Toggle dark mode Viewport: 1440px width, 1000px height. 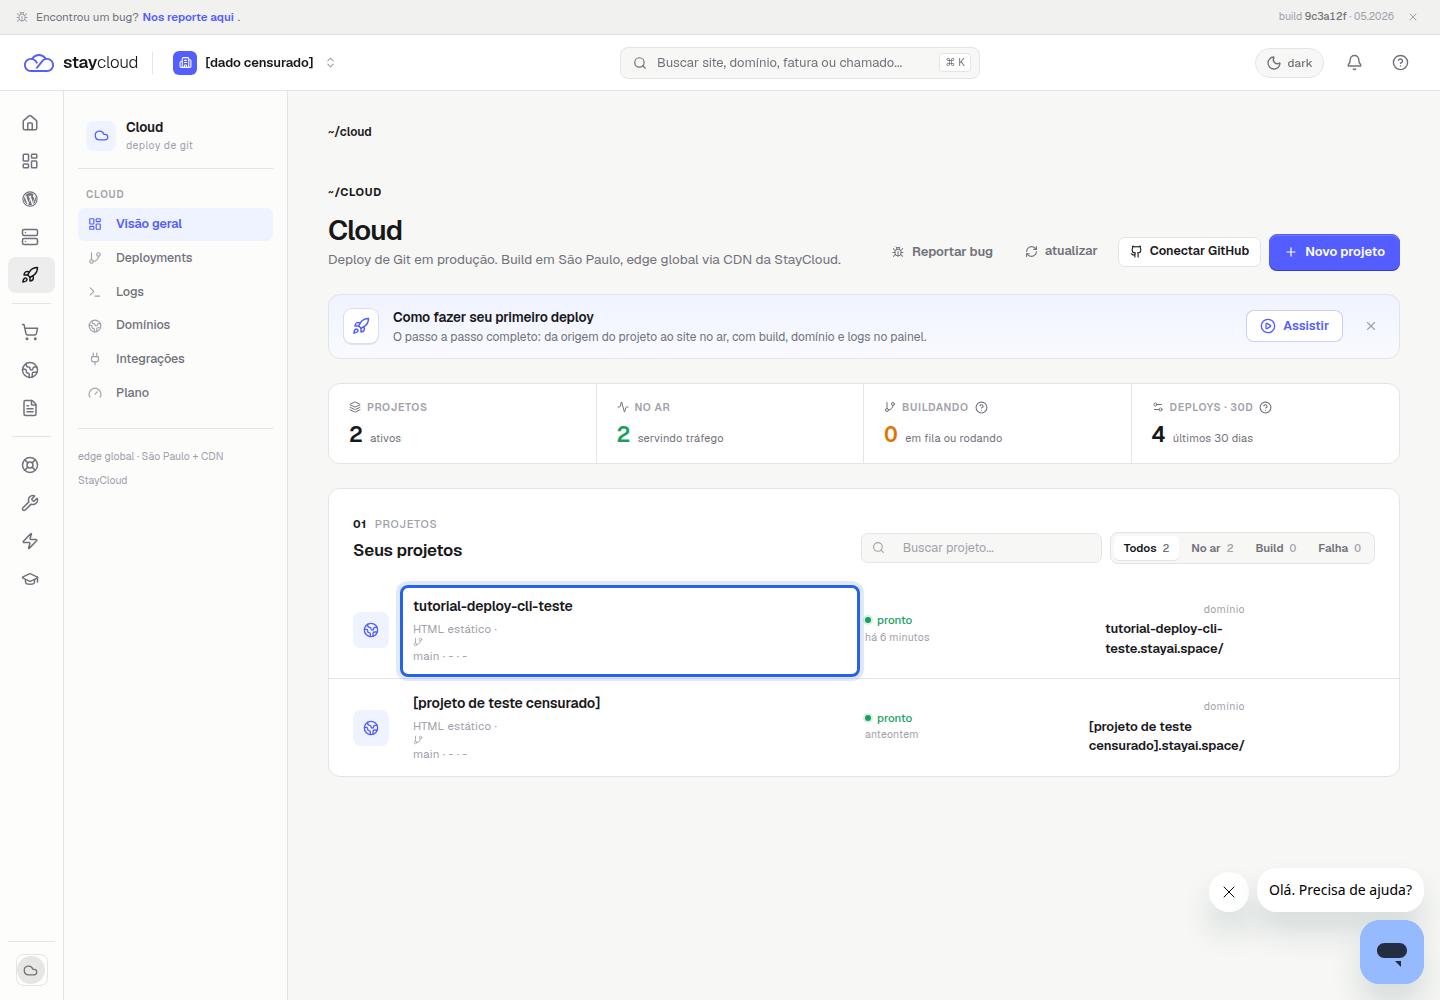[1289, 63]
